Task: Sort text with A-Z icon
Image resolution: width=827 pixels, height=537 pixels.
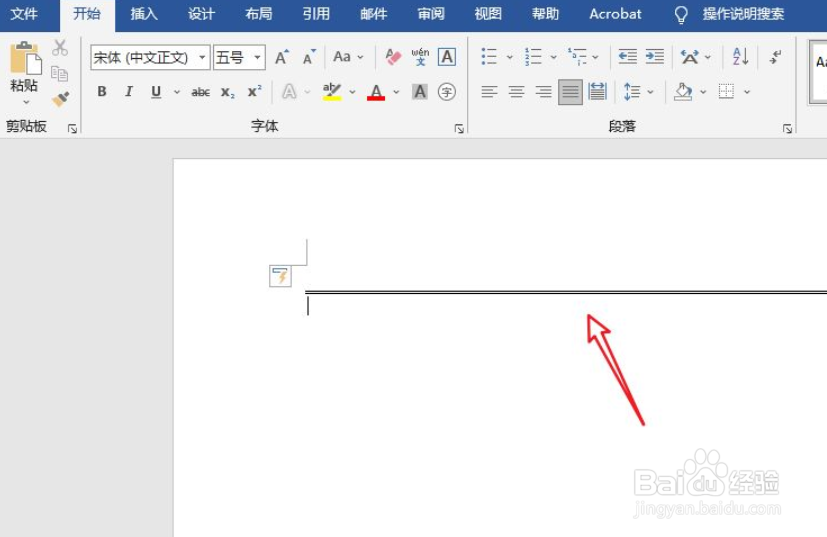Action: click(741, 56)
